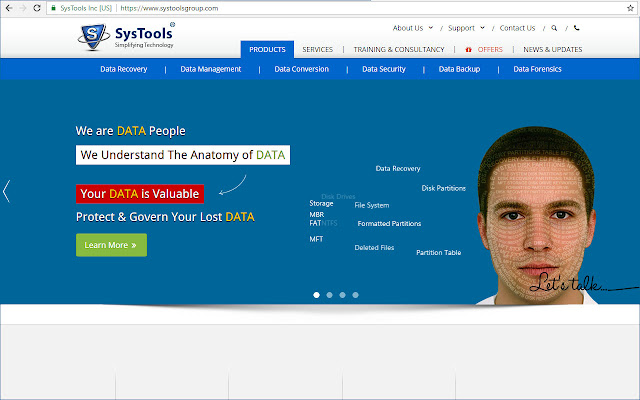Click the browser forward arrow
Screen dimensions: 640x400
(23, 7)
